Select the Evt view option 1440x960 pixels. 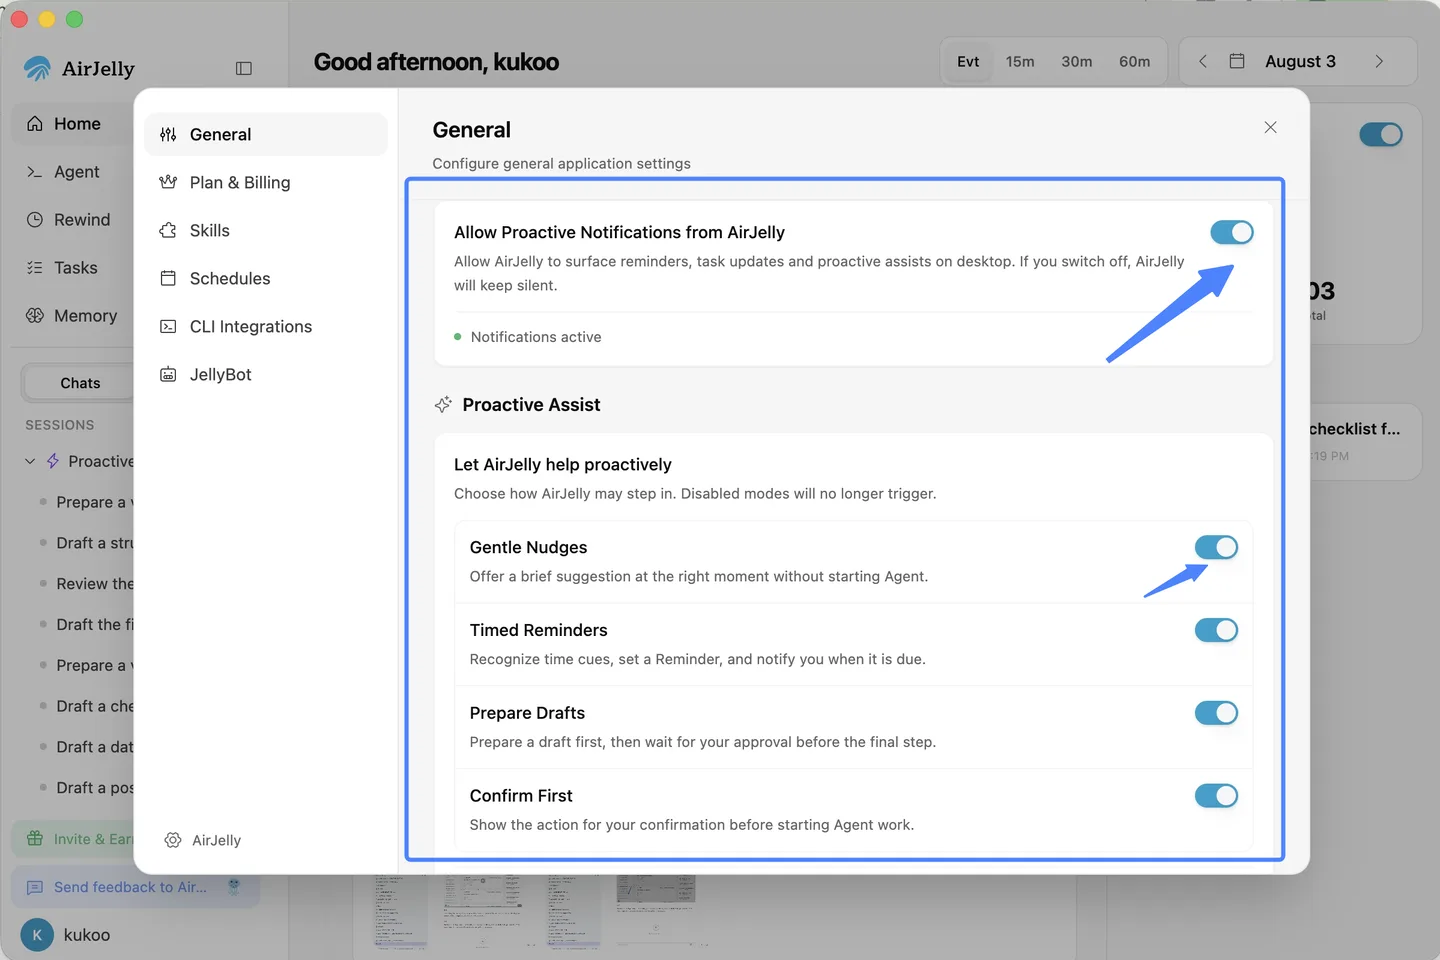pos(968,61)
